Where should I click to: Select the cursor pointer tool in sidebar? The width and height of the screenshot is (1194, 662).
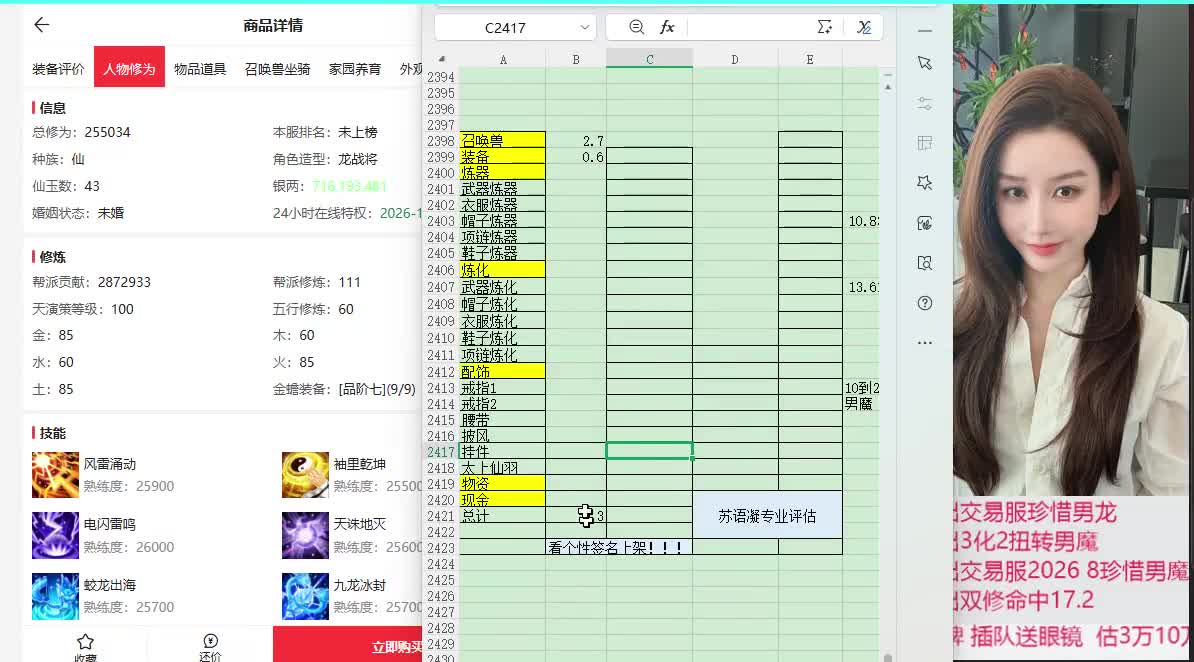[924, 63]
